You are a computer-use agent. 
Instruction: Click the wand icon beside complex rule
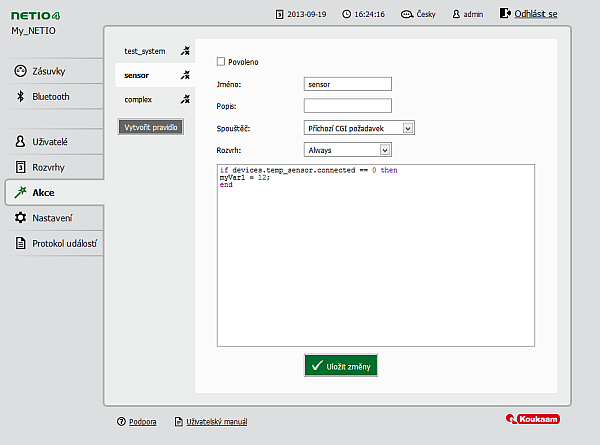pos(184,100)
